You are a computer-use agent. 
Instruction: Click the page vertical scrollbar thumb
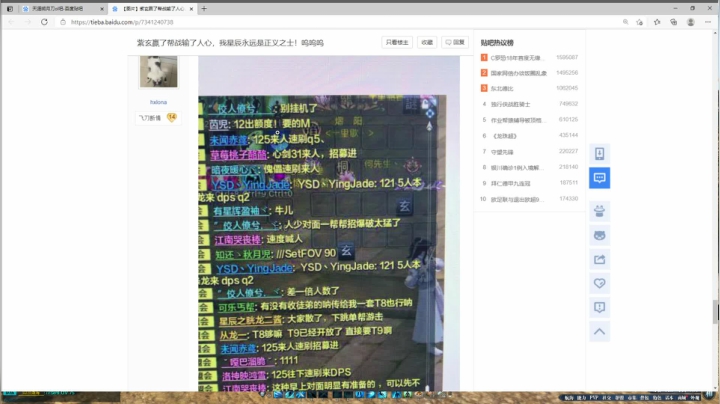click(x=715, y=312)
